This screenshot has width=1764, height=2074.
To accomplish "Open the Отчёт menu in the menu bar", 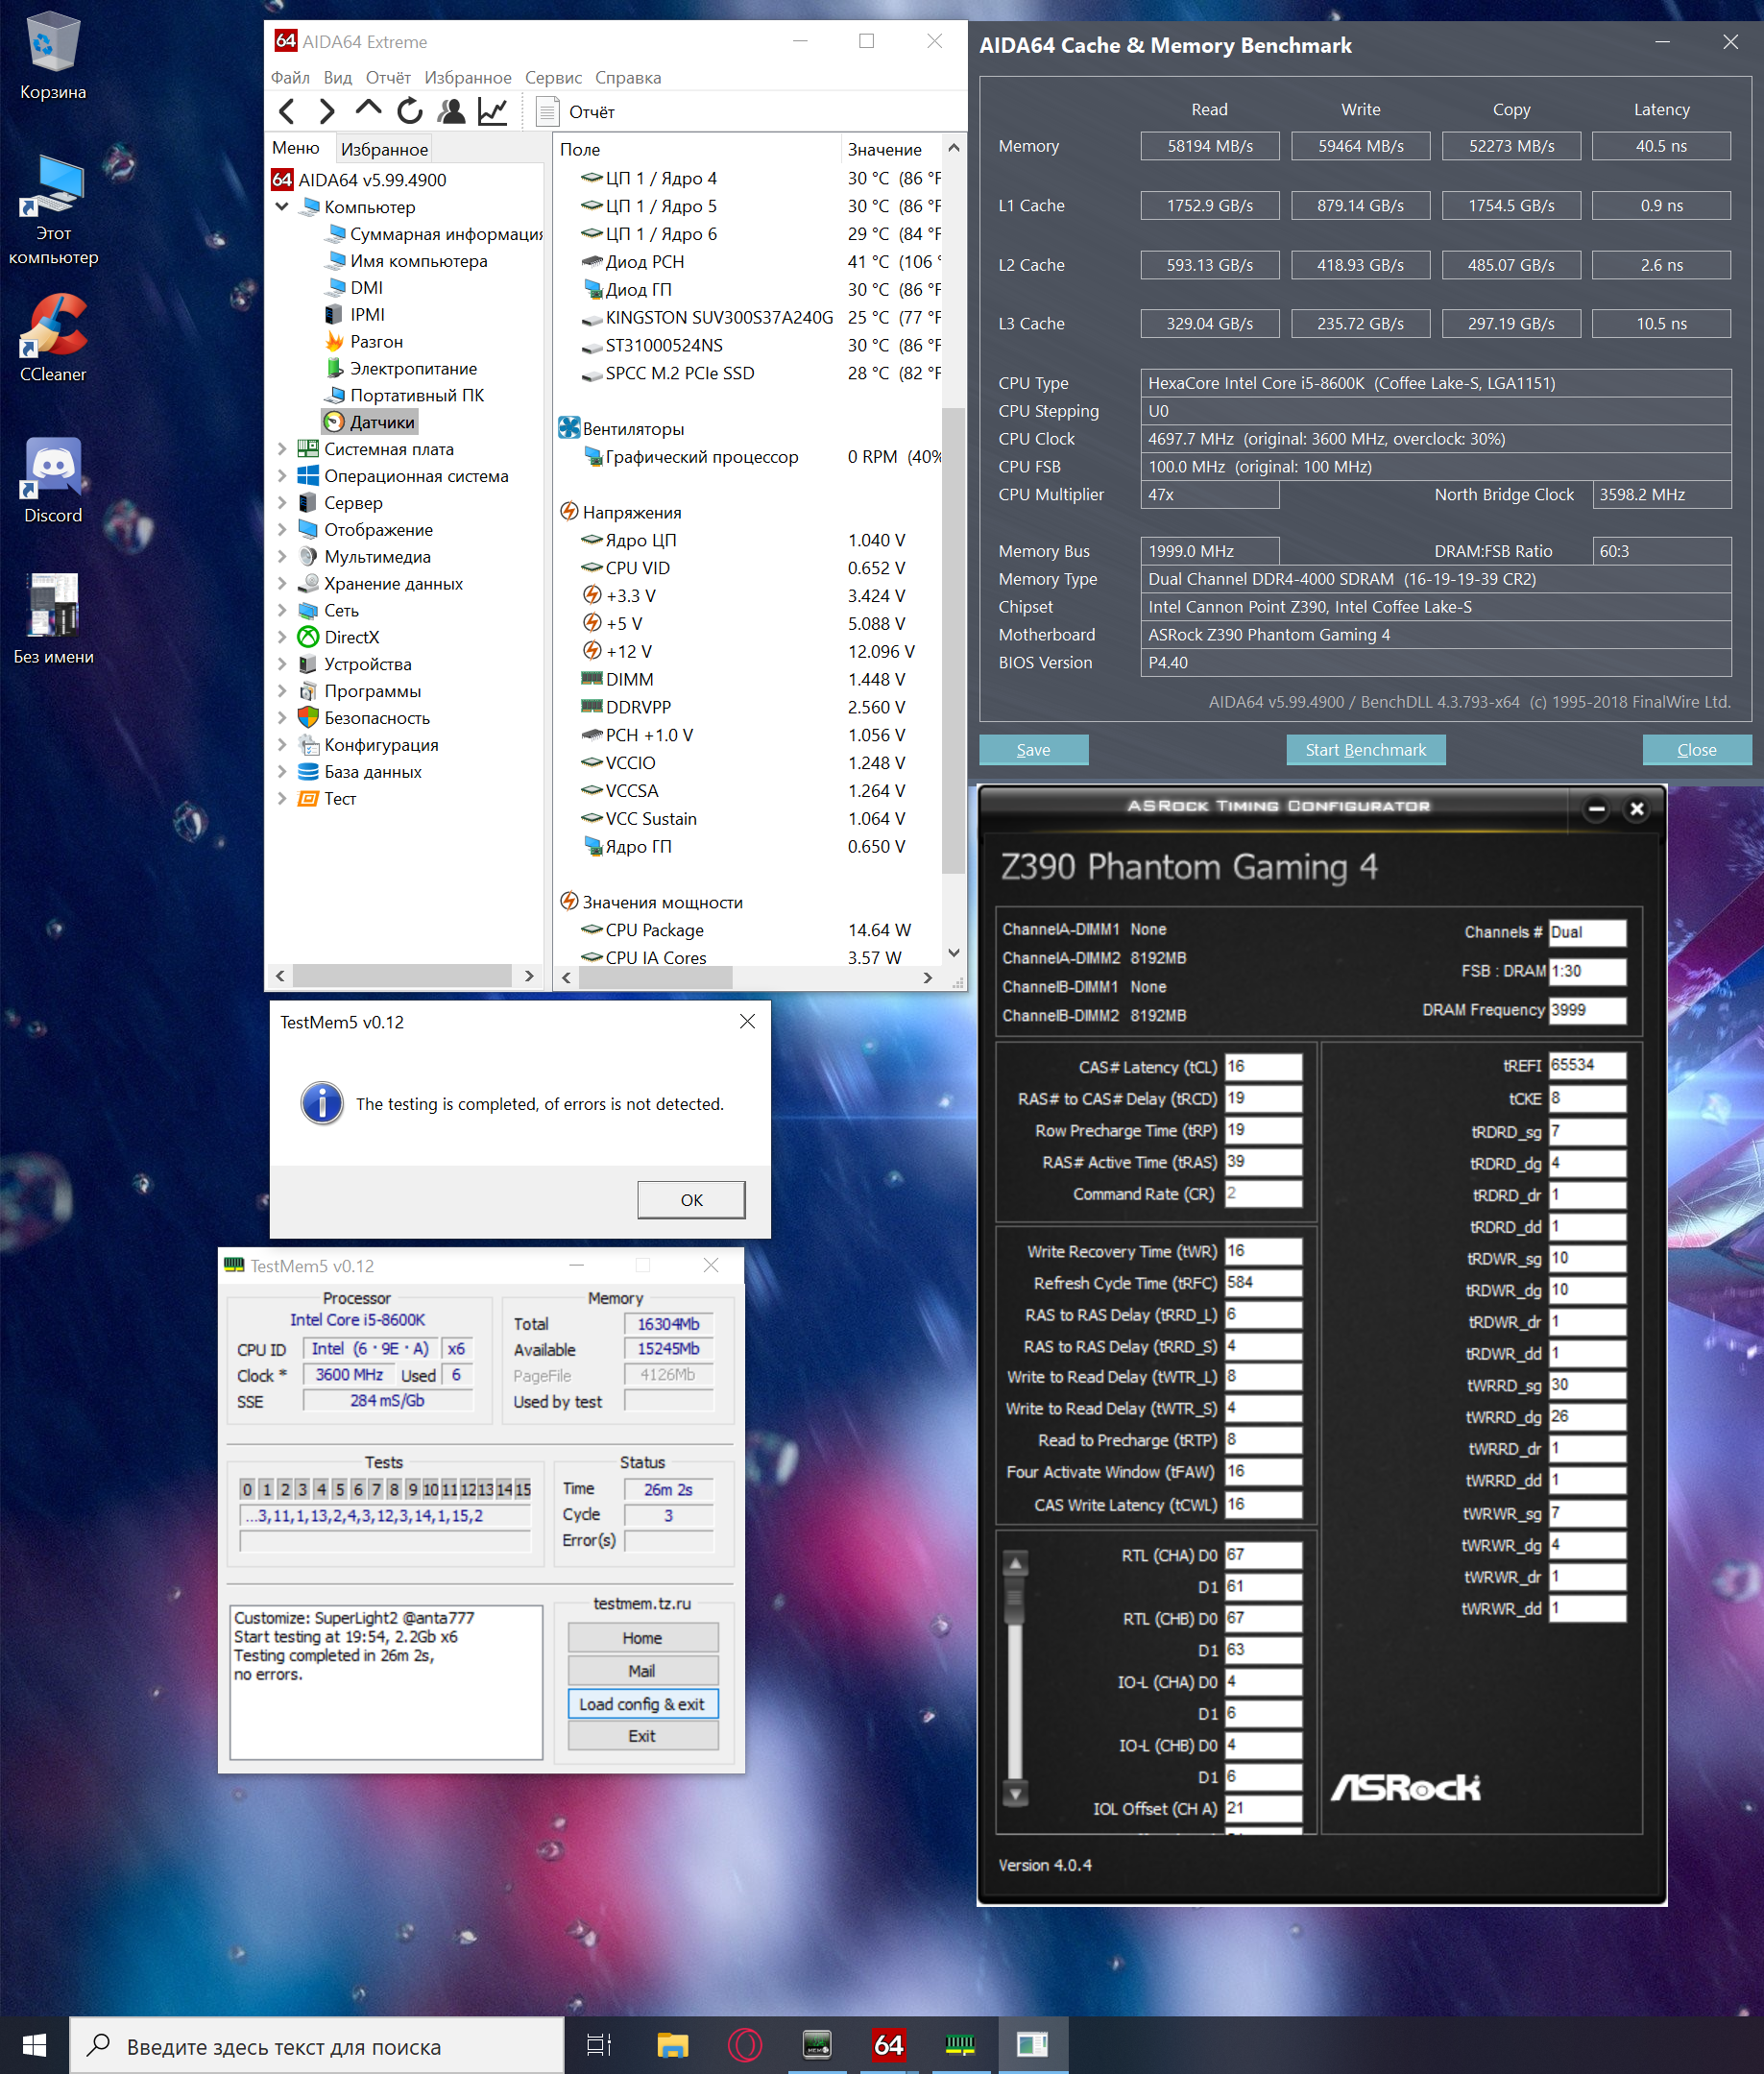I will coord(388,78).
